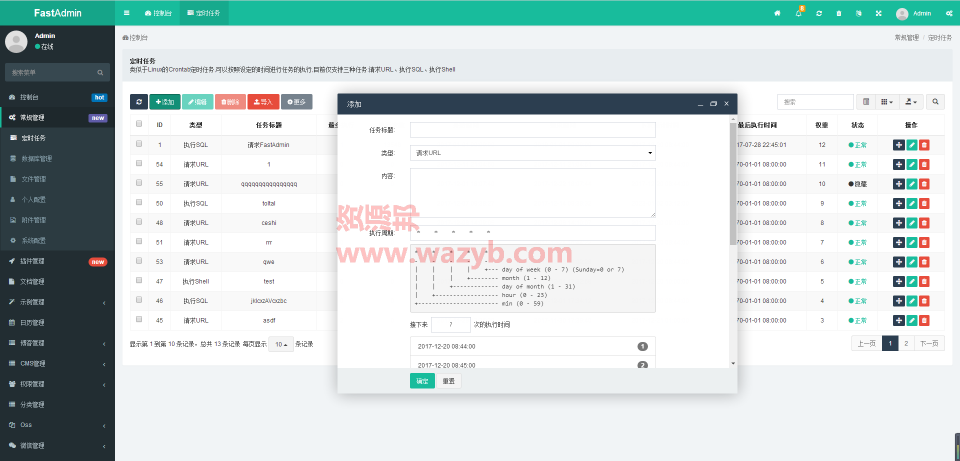
Task: Check the checkbox for row ID 55
Action: 139,182
